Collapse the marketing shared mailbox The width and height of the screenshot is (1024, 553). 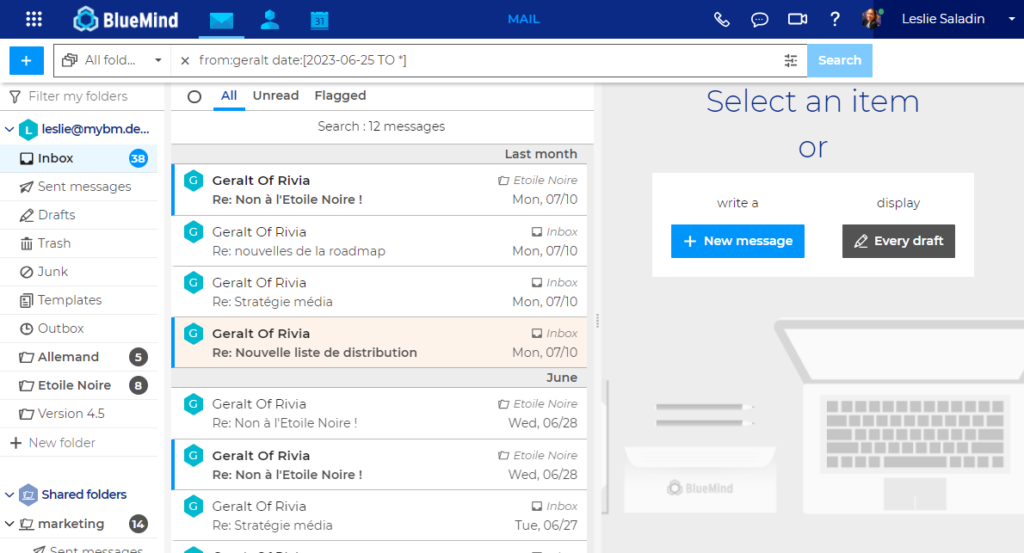pos(9,524)
